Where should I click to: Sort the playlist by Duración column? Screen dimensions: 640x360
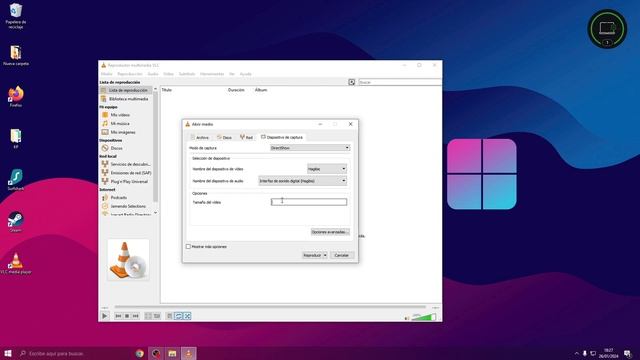point(236,90)
